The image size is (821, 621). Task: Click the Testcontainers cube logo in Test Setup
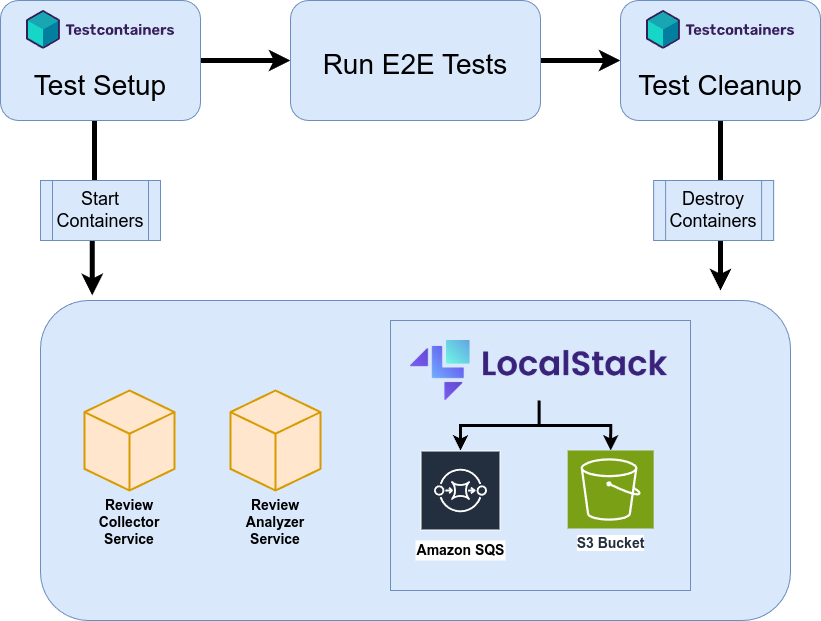click(42, 29)
